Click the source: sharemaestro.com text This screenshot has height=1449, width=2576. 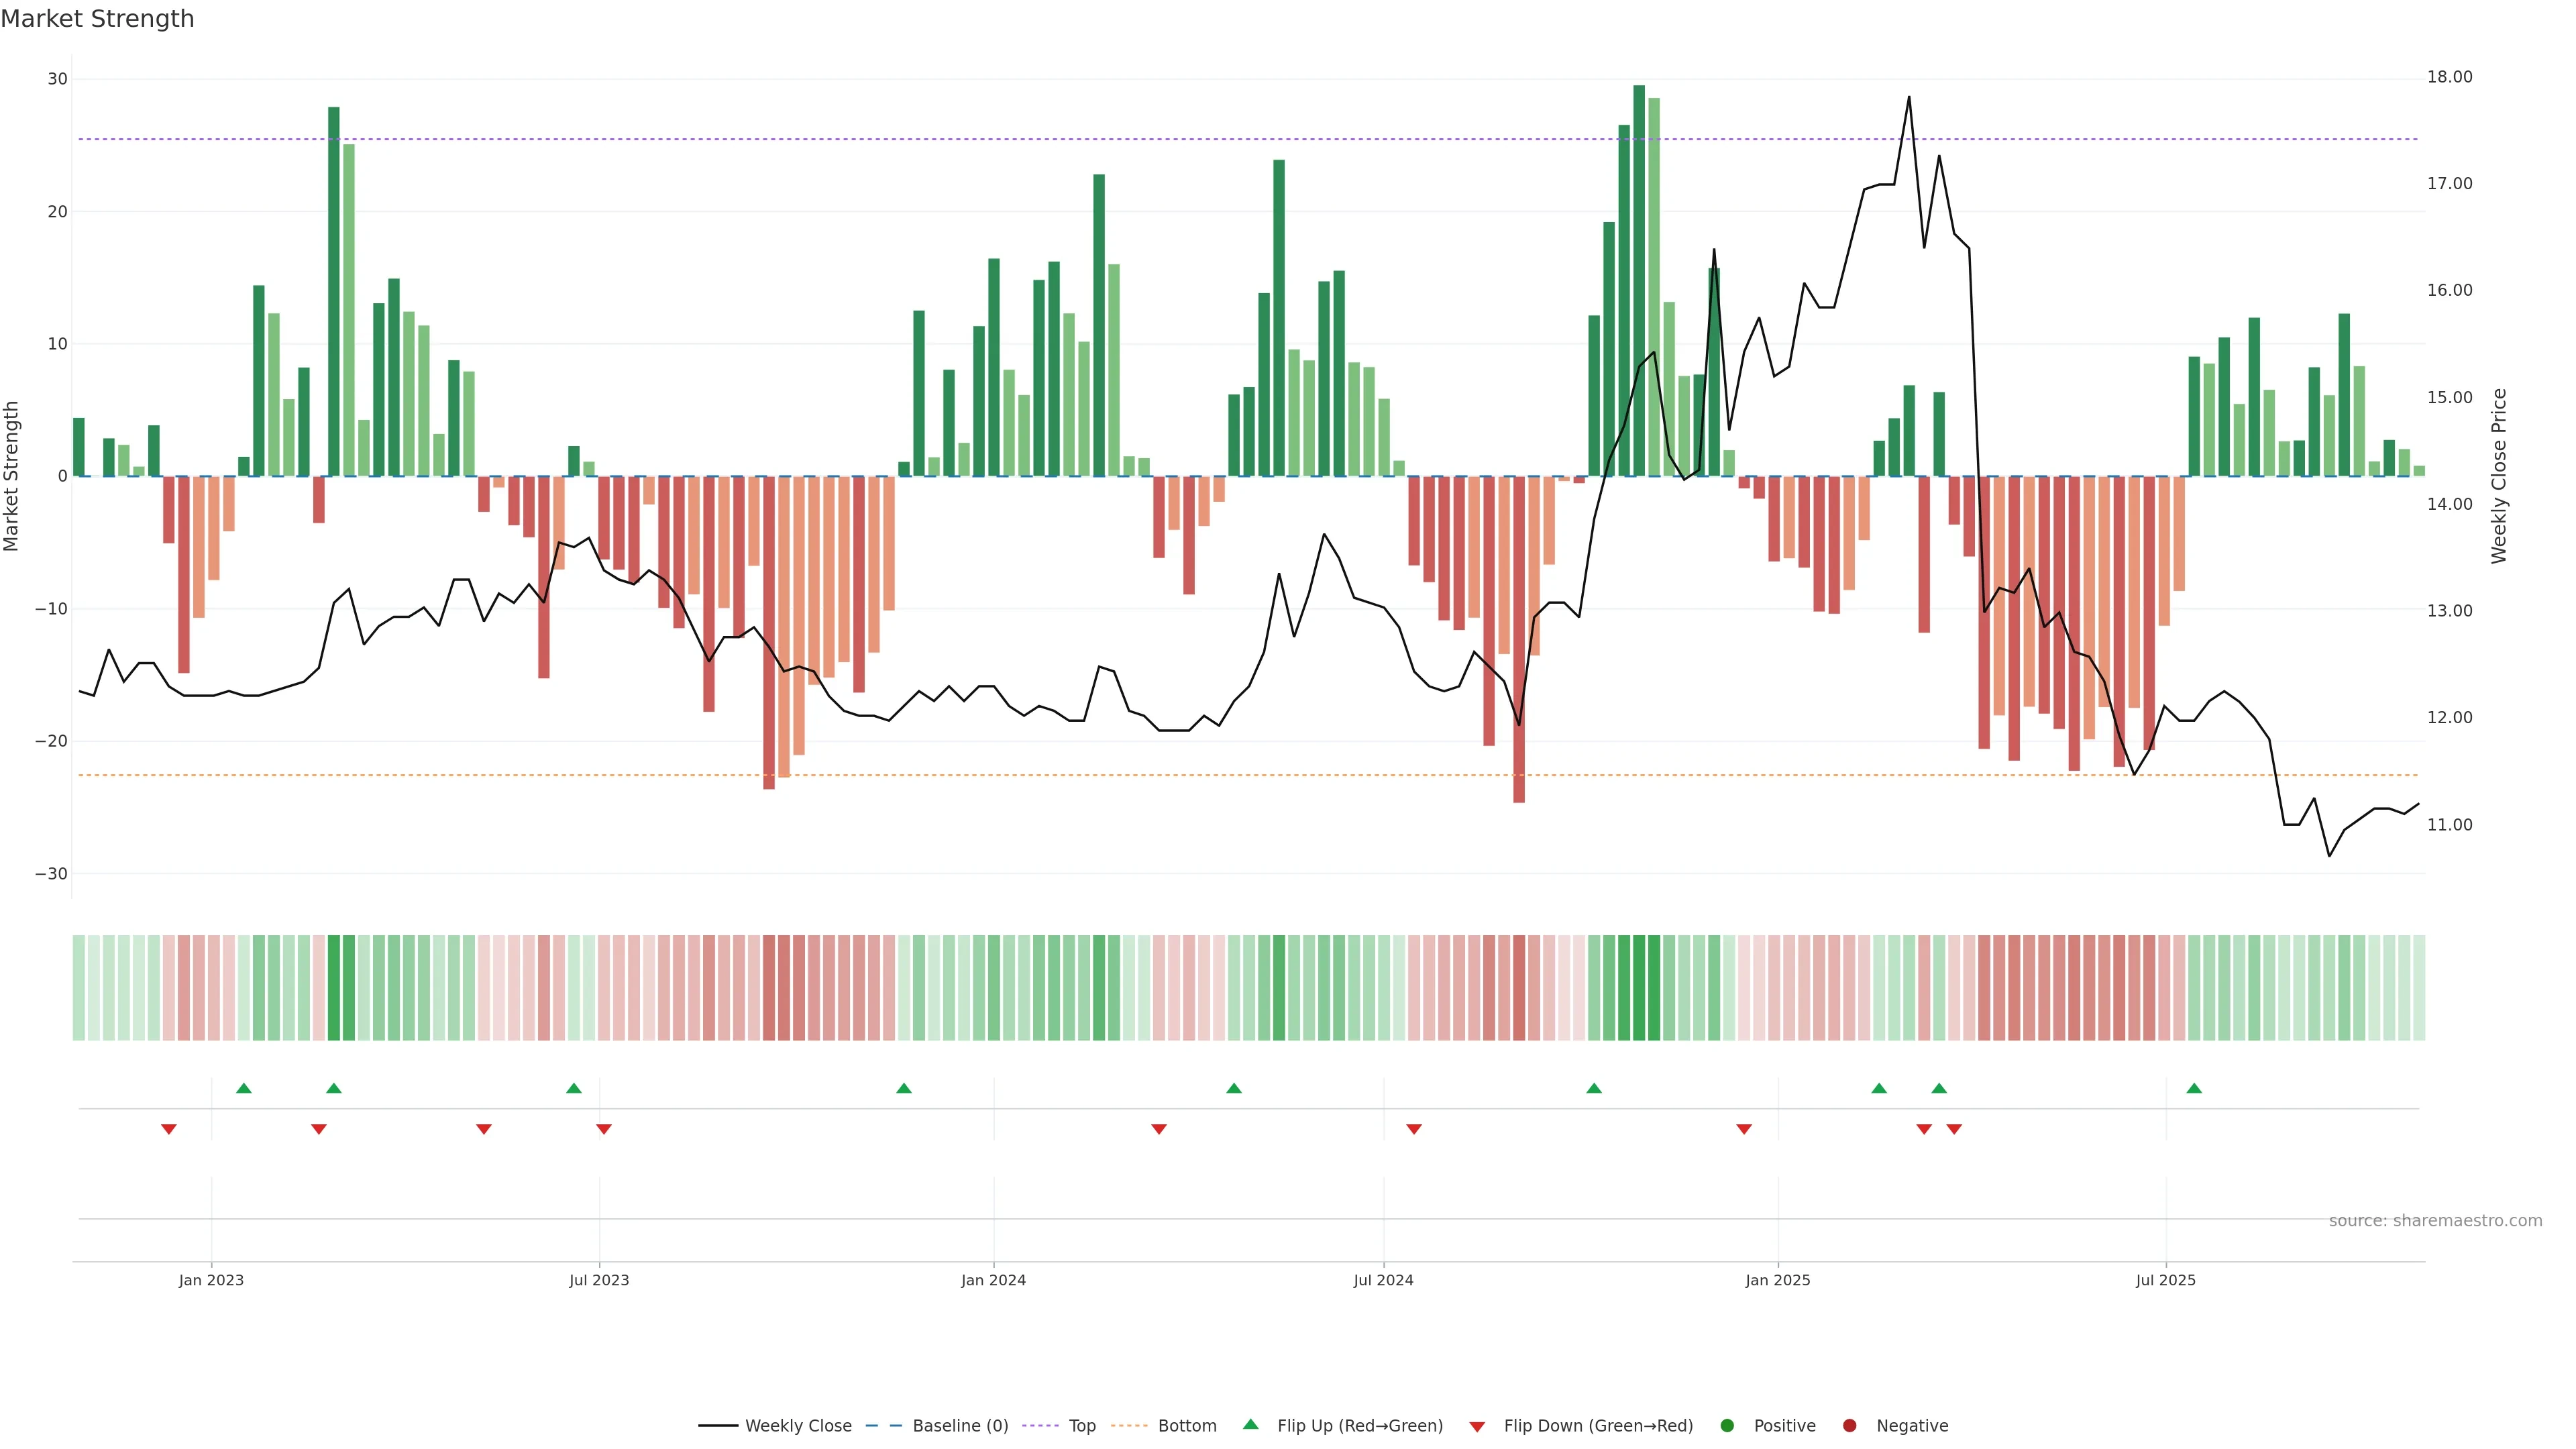pos(2435,1221)
